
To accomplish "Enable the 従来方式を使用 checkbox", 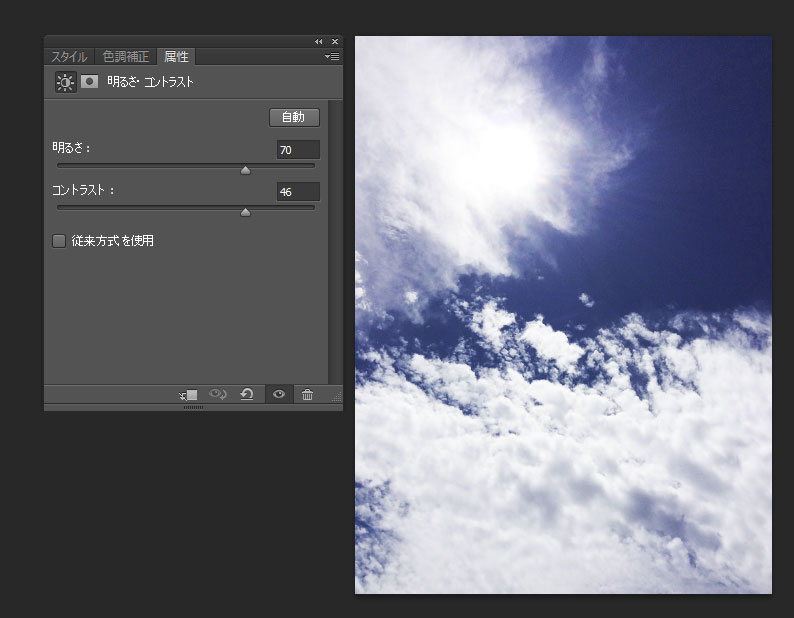I will 59,241.
